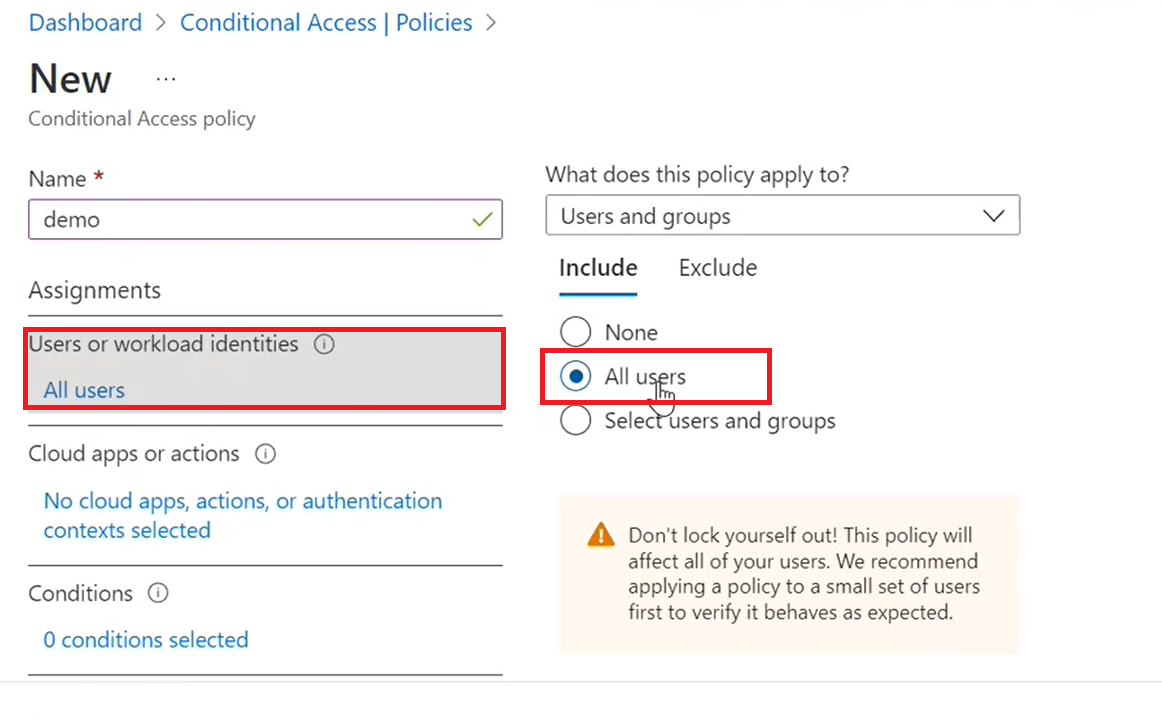Click the warning triangle in the lockout notice

(600, 534)
